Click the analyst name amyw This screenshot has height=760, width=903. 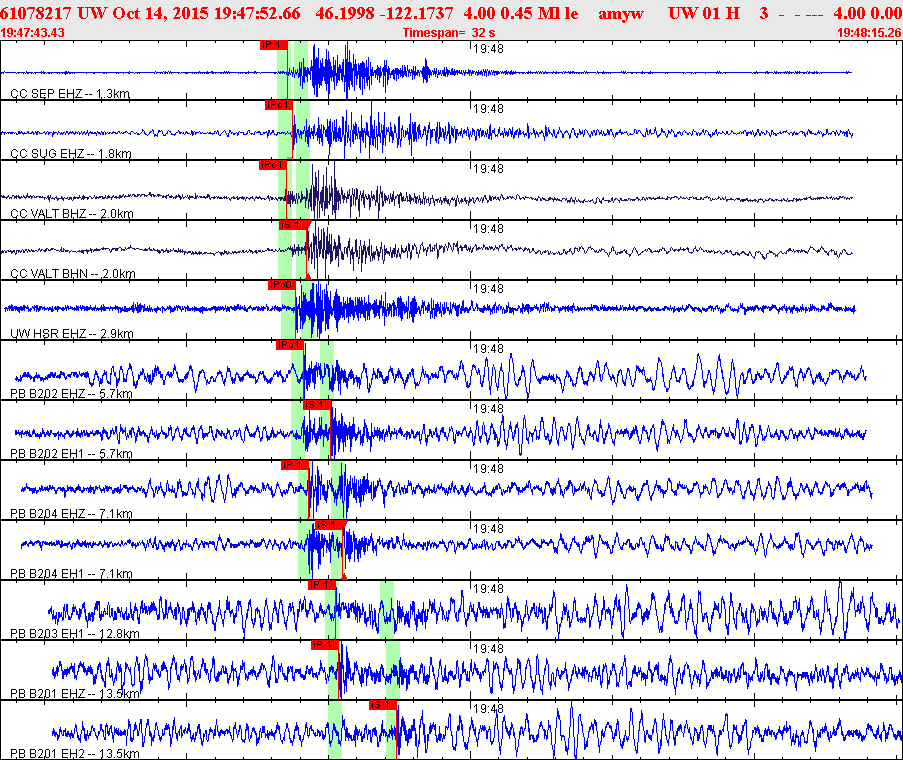[621, 13]
